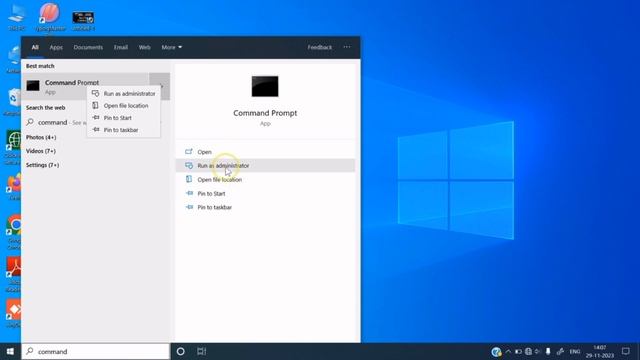This screenshot has width=640, height=360.
Task: Open Task View from the taskbar
Action: point(202,351)
